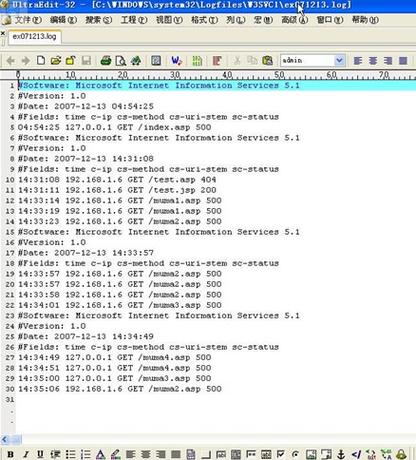The height and width of the screenshot is (460, 416).
Task: Click the New file icon
Action: [41, 60]
